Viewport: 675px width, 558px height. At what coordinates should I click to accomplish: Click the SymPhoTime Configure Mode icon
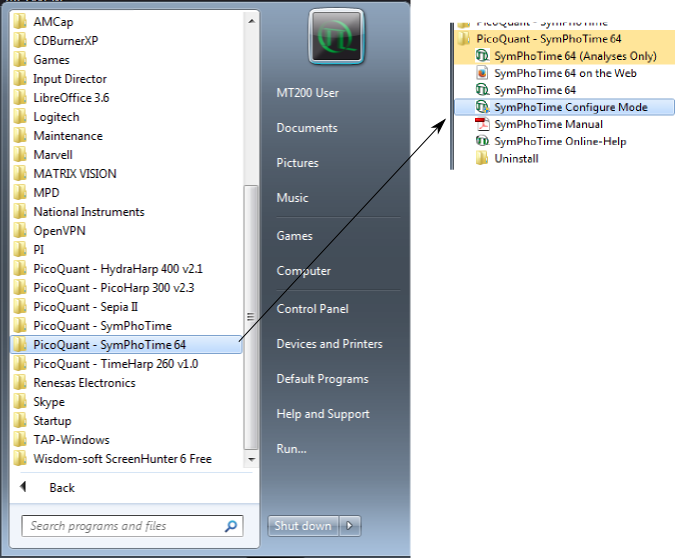pos(482,108)
